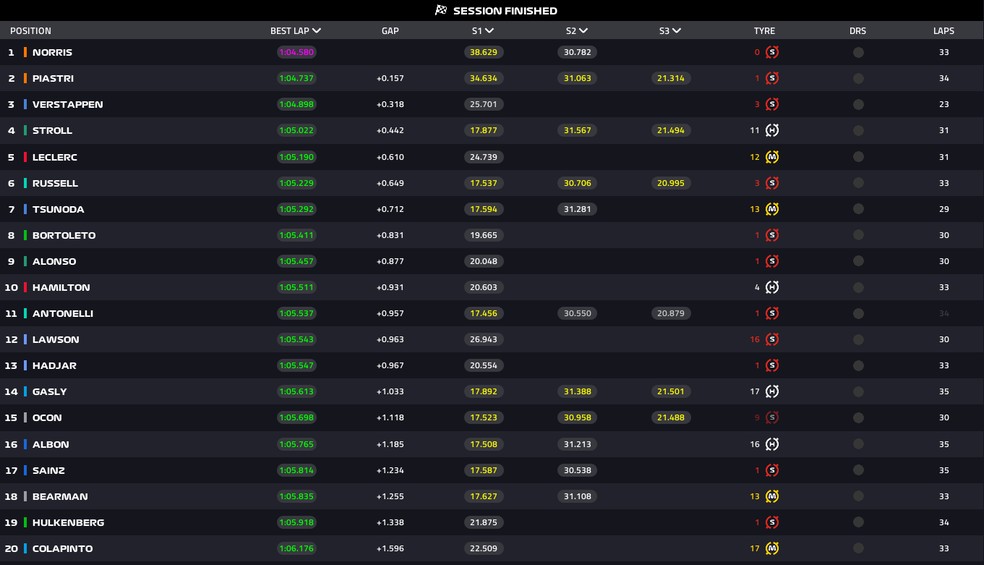Image resolution: width=984 pixels, height=565 pixels.
Task: Click Leclerc's medium tyre icon
Action: pyautogui.click(x=772, y=157)
